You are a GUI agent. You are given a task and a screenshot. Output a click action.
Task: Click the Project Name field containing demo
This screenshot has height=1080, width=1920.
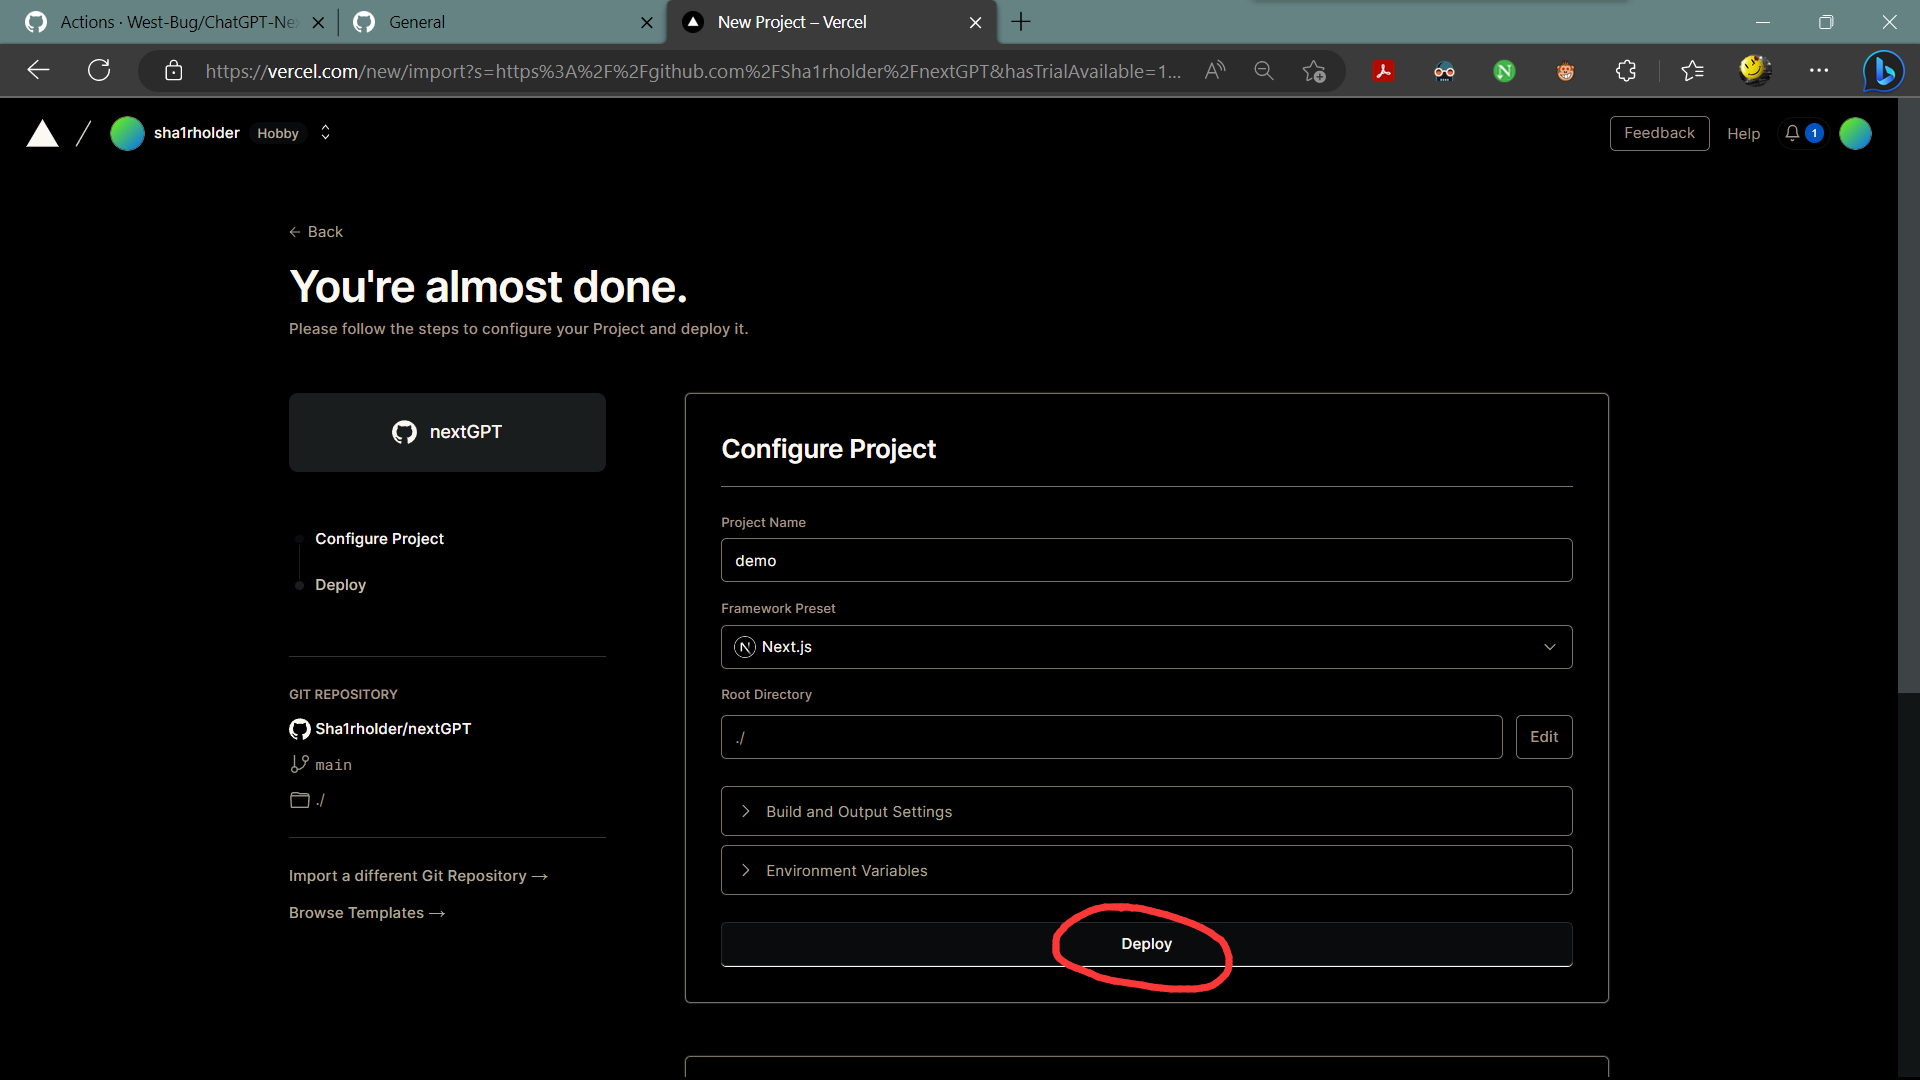[1146, 560]
